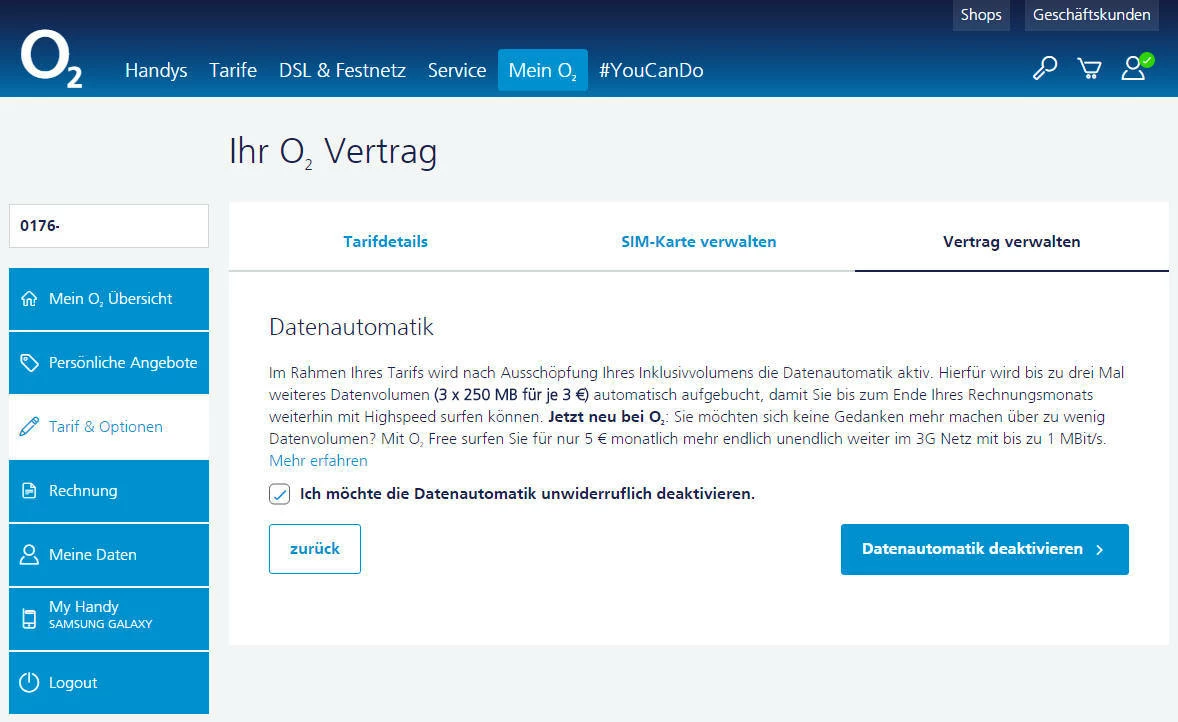Follow the Mehr erfahren link
Image resolution: width=1178 pixels, height=722 pixels.
tap(319, 461)
